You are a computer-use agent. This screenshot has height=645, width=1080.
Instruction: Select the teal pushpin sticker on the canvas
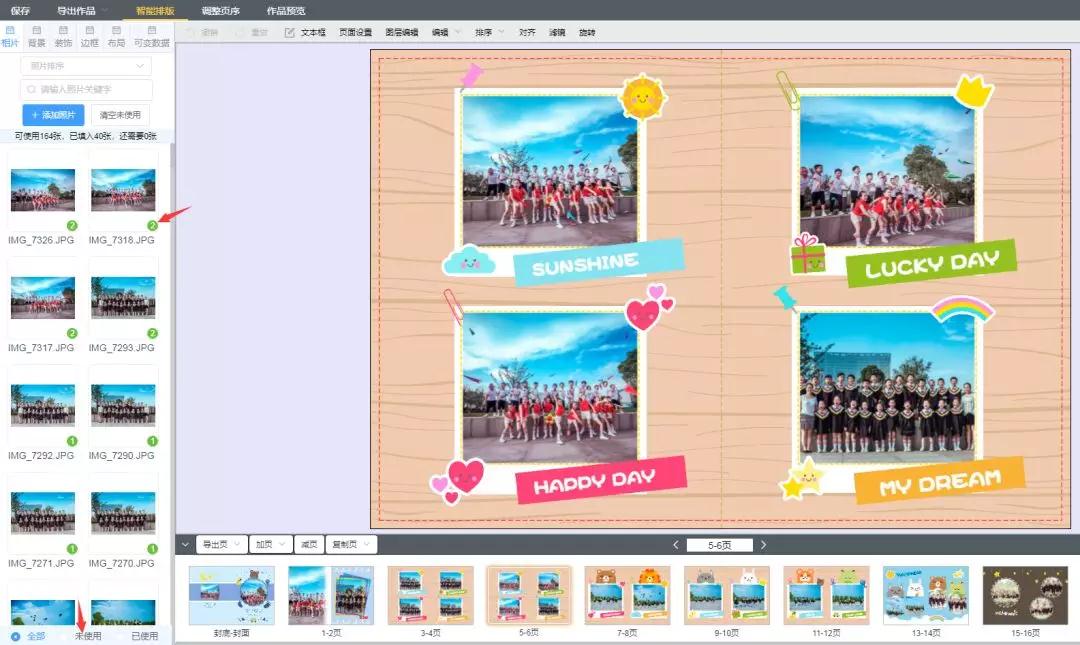[x=785, y=298]
